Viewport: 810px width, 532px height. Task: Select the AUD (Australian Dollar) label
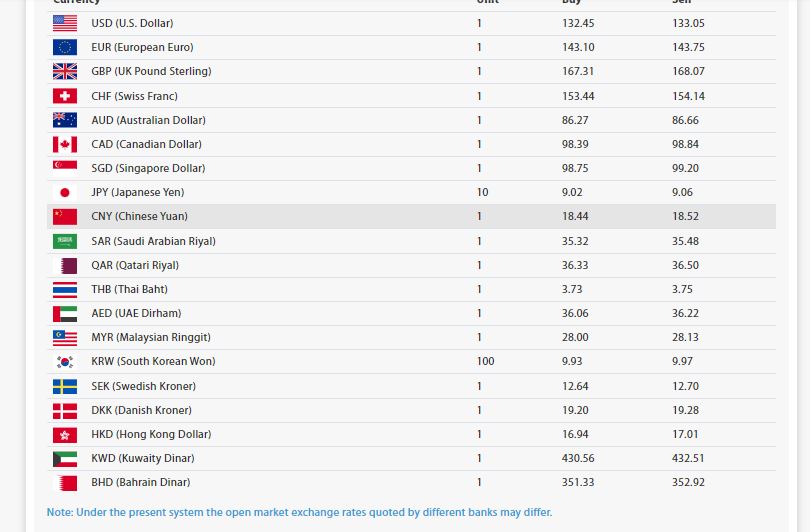point(146,120)
